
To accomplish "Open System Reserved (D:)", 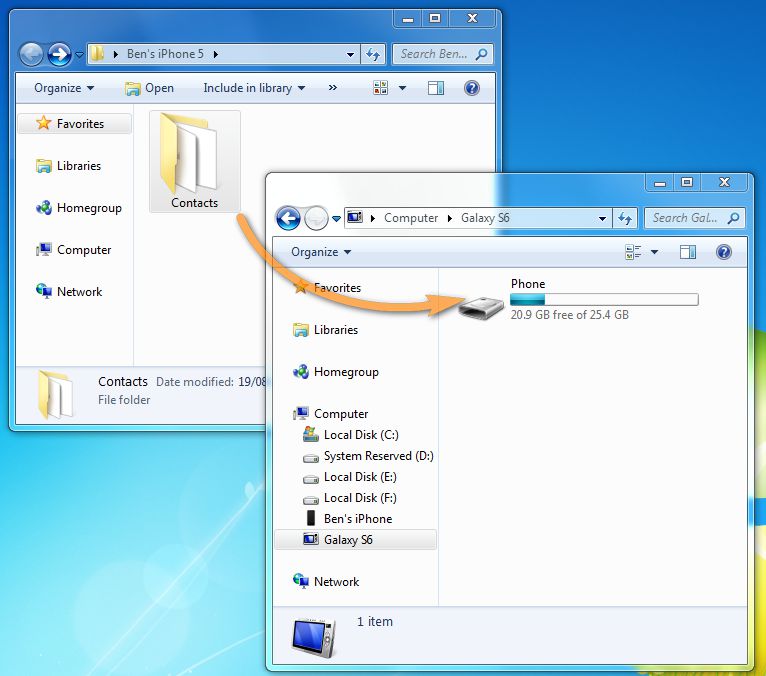I will tap(368, 456).
